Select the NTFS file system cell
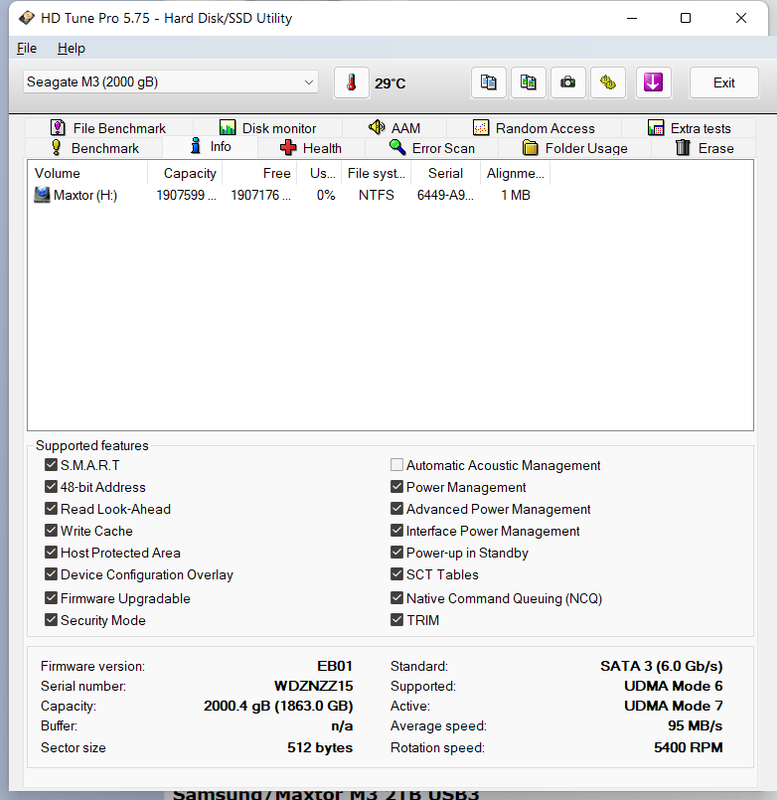 pos(376,195)
